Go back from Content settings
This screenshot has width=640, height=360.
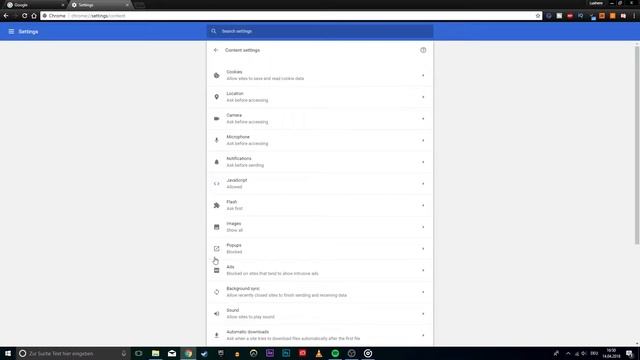[x=216, y=50]
